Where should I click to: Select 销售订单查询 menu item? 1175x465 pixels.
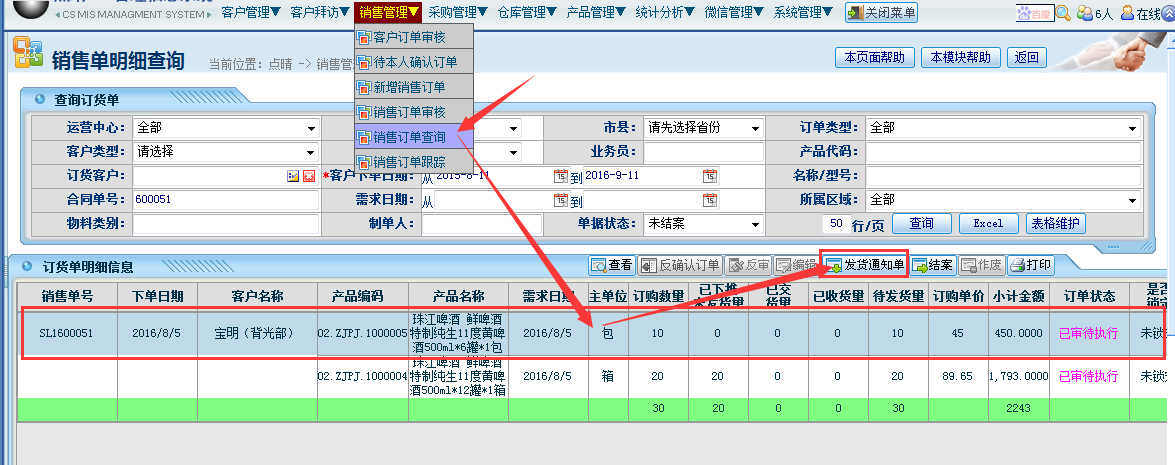tap(408, 137)
